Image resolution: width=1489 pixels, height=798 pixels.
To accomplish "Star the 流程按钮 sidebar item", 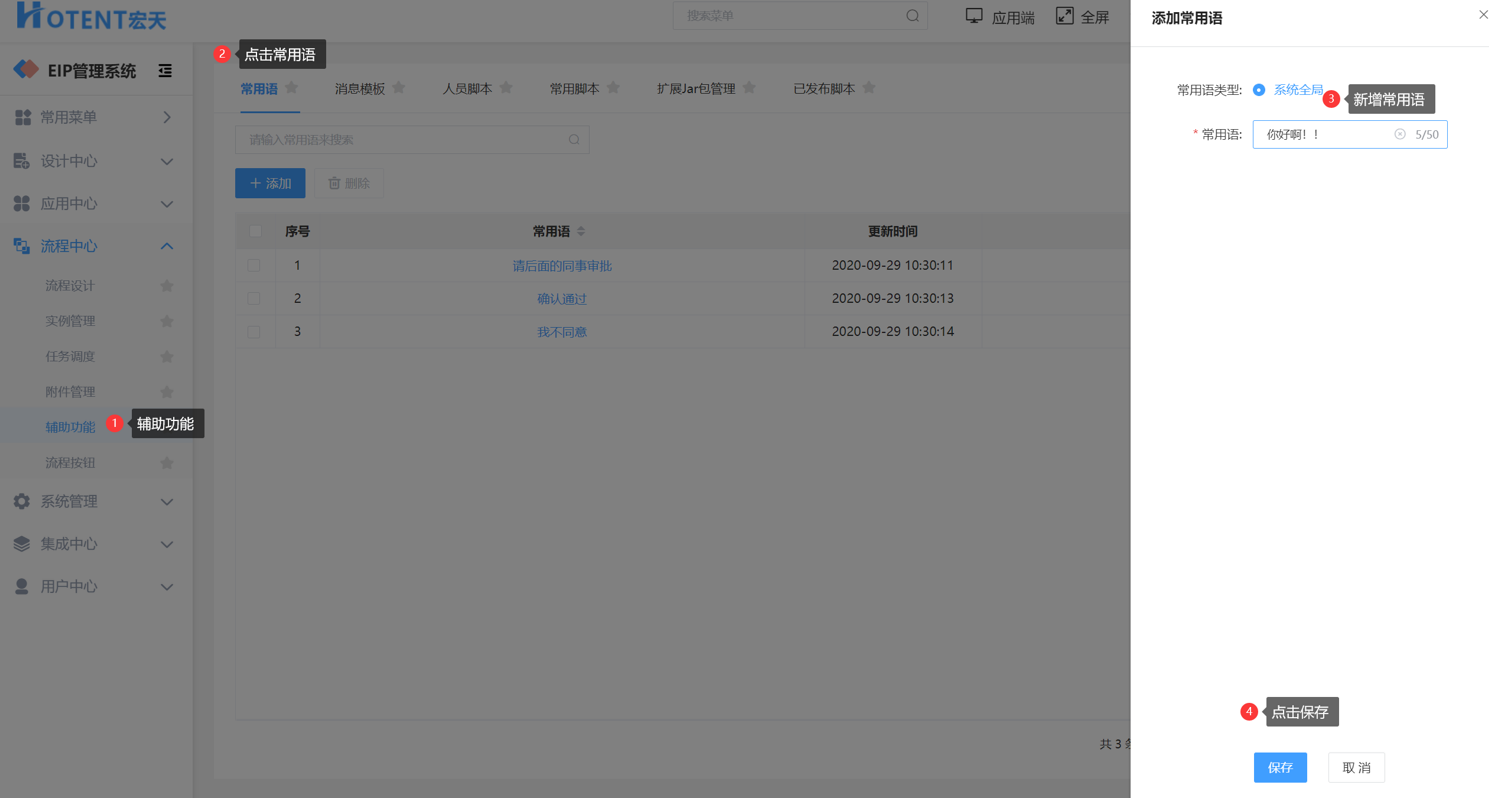I will click(x=167, y=463).
